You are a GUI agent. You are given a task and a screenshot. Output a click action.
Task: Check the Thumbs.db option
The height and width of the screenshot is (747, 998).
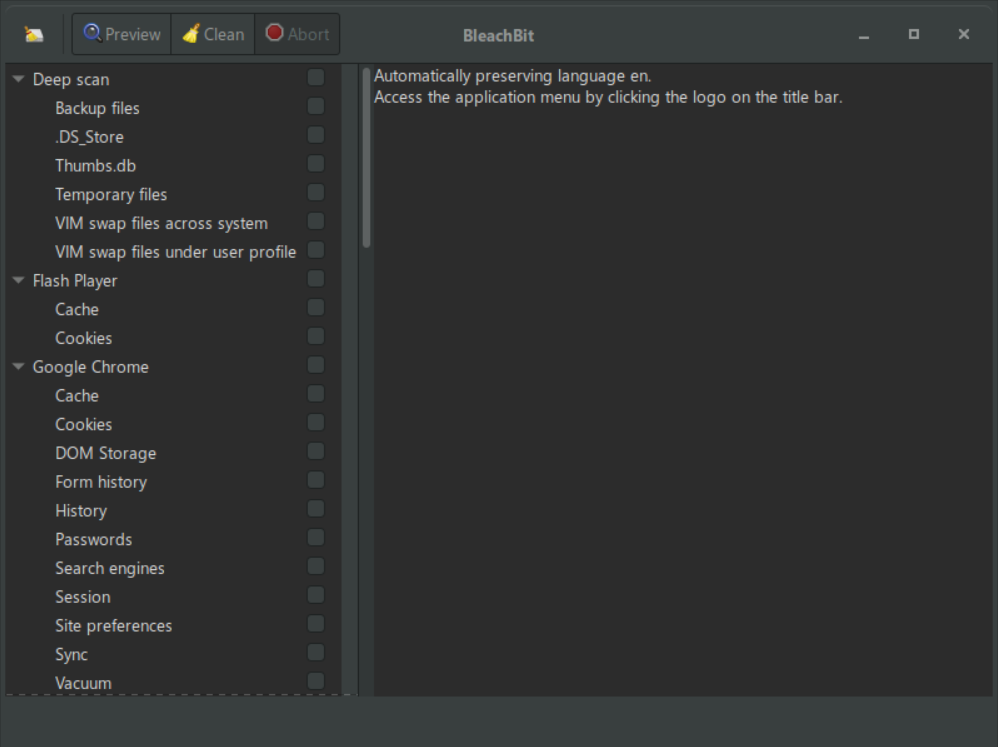(x=316, y=164)
